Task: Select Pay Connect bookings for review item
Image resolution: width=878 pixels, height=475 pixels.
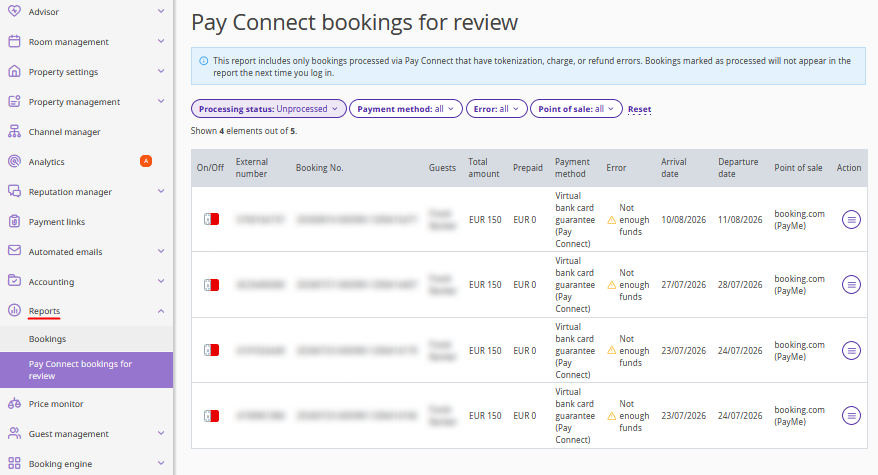Action: click(86, 370)
